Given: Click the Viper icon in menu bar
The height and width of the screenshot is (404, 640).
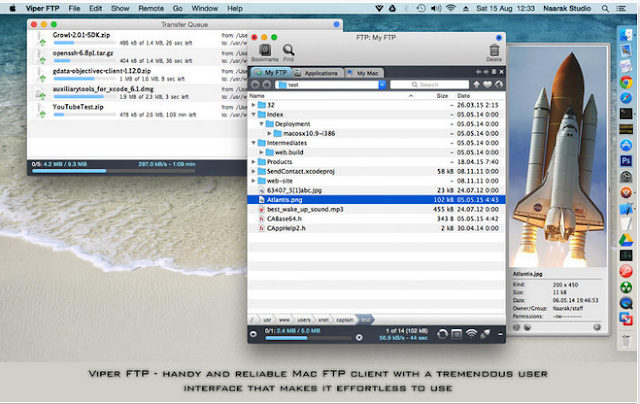Looking at the screenshot, I should pos(379,8).
